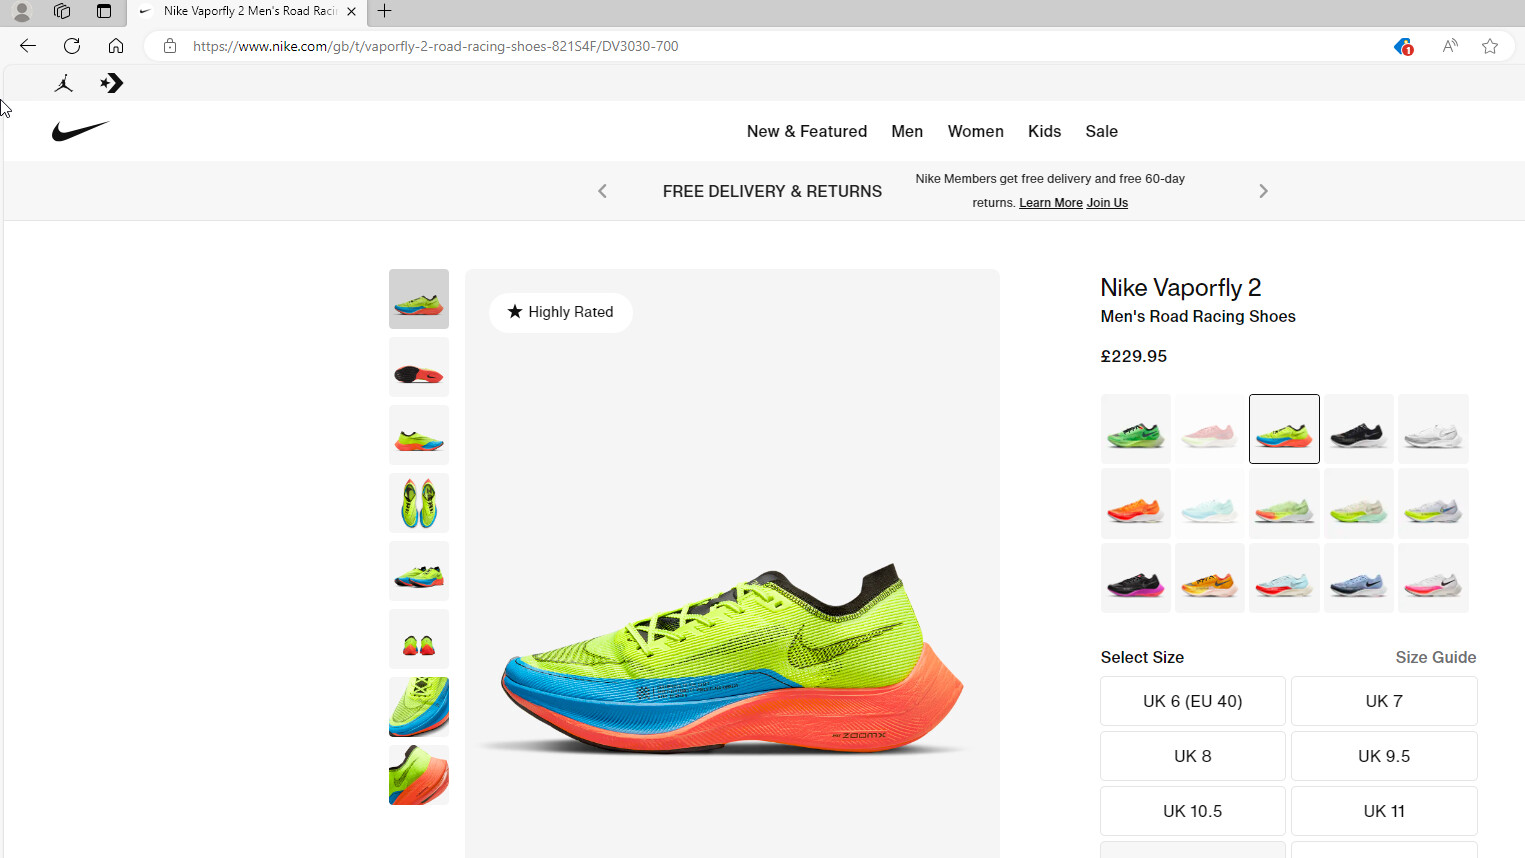The image size is (1525, 858).
Task: Open the tab actions menu icon
Action: pos(104,11)
